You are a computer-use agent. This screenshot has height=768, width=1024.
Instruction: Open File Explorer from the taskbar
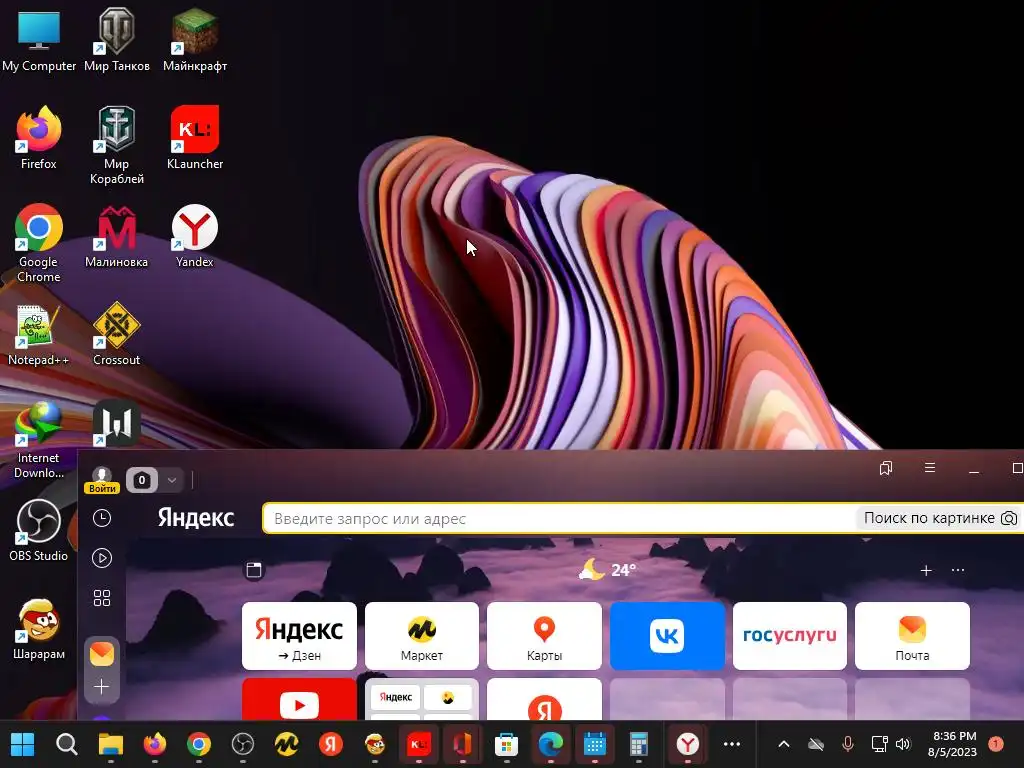[110, 744]
